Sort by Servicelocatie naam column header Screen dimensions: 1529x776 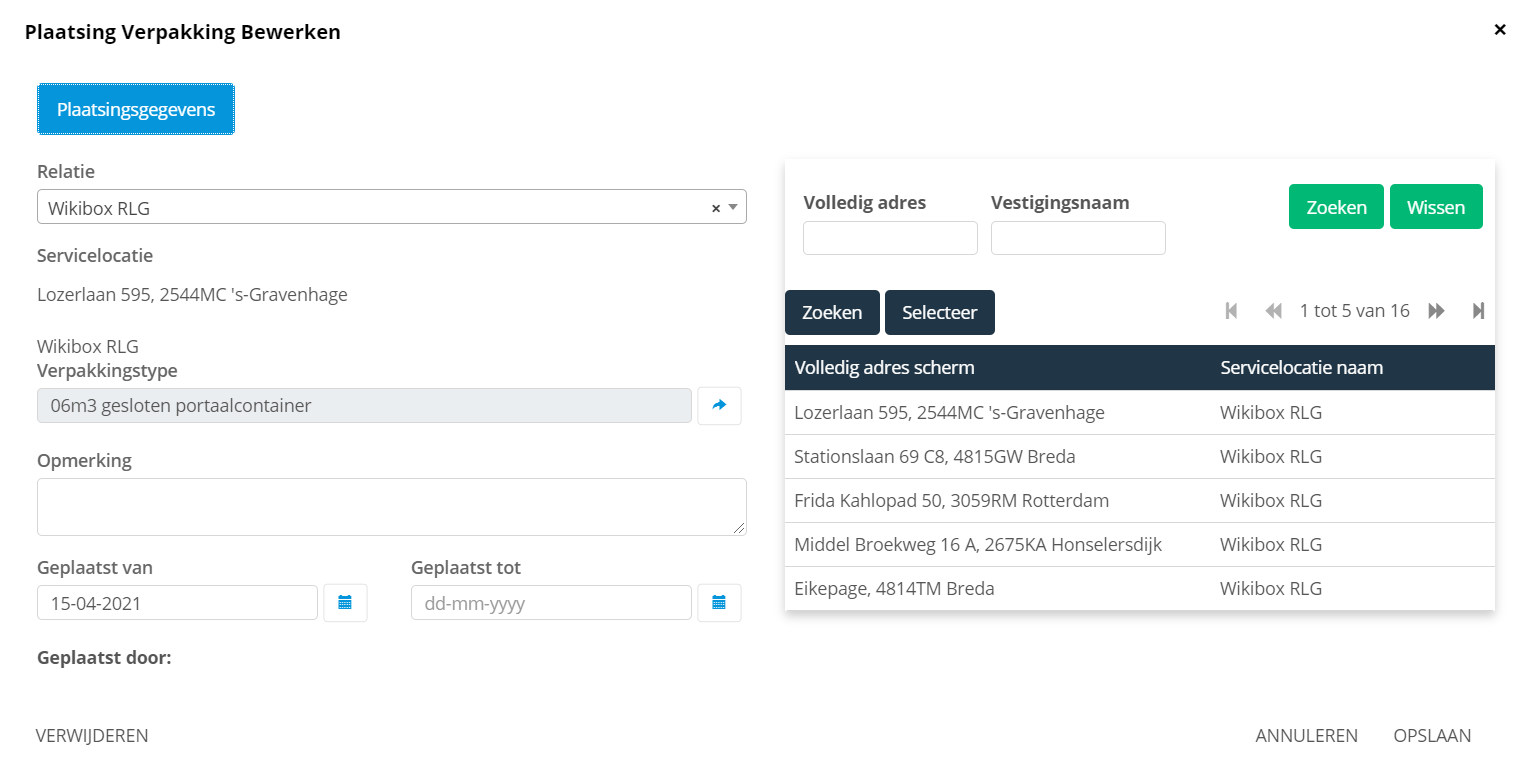1302,367
